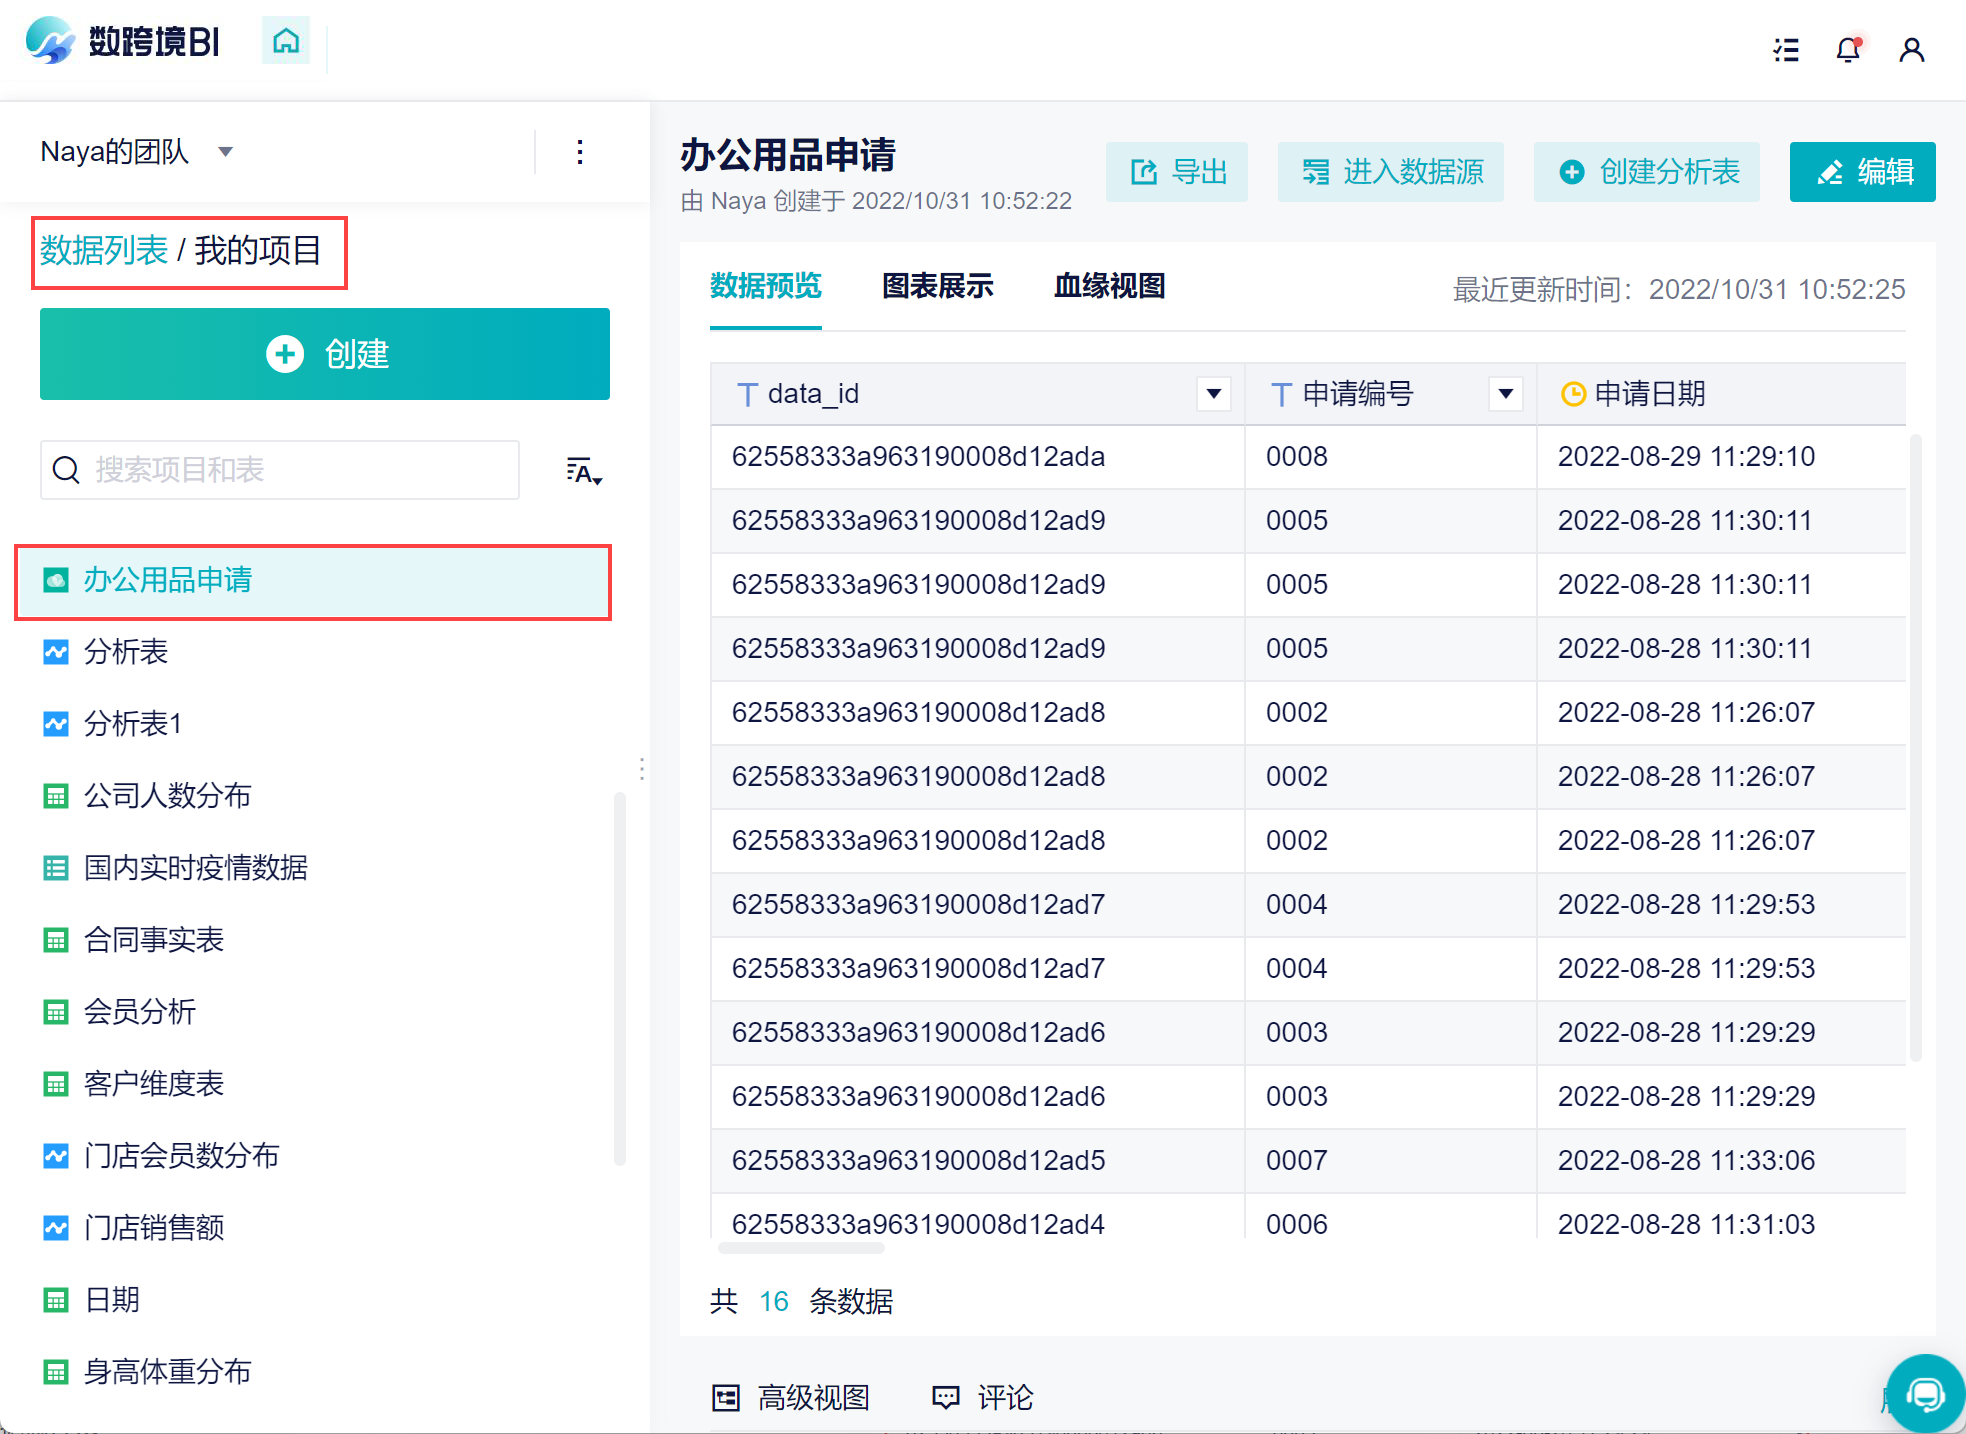Viewport: 1966px width, 1434px height.
Task: Click the sort order icon beside search
Action: coord(584,471)
